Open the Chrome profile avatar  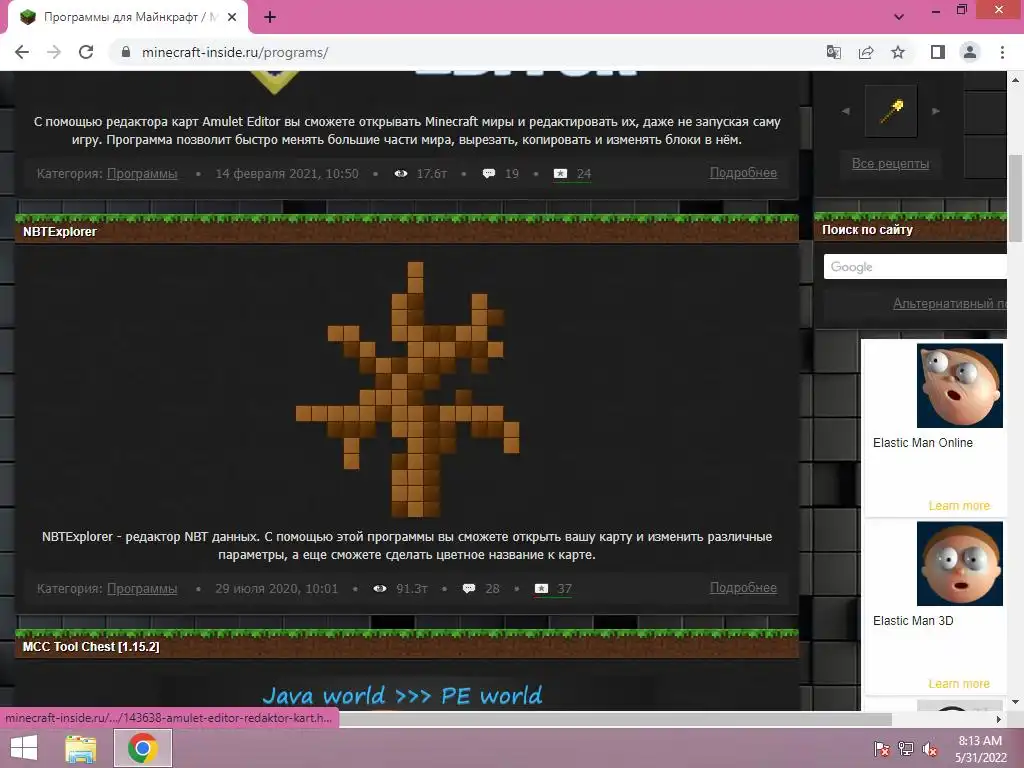(970, 52)
